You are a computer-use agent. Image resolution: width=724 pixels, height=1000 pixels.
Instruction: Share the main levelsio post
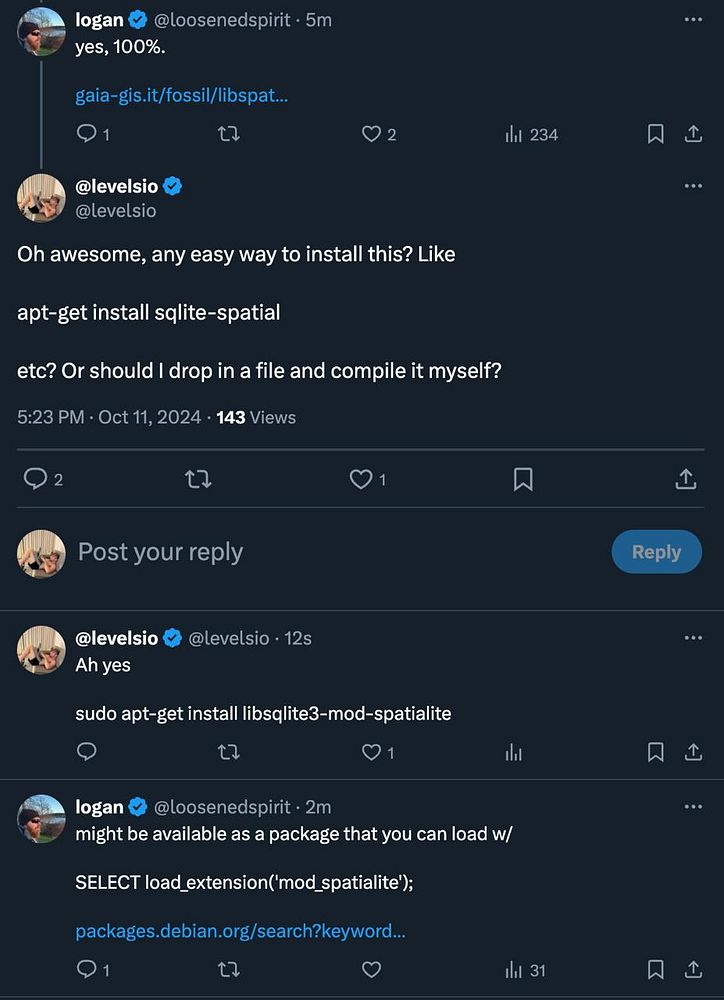(x=686, y=480)
